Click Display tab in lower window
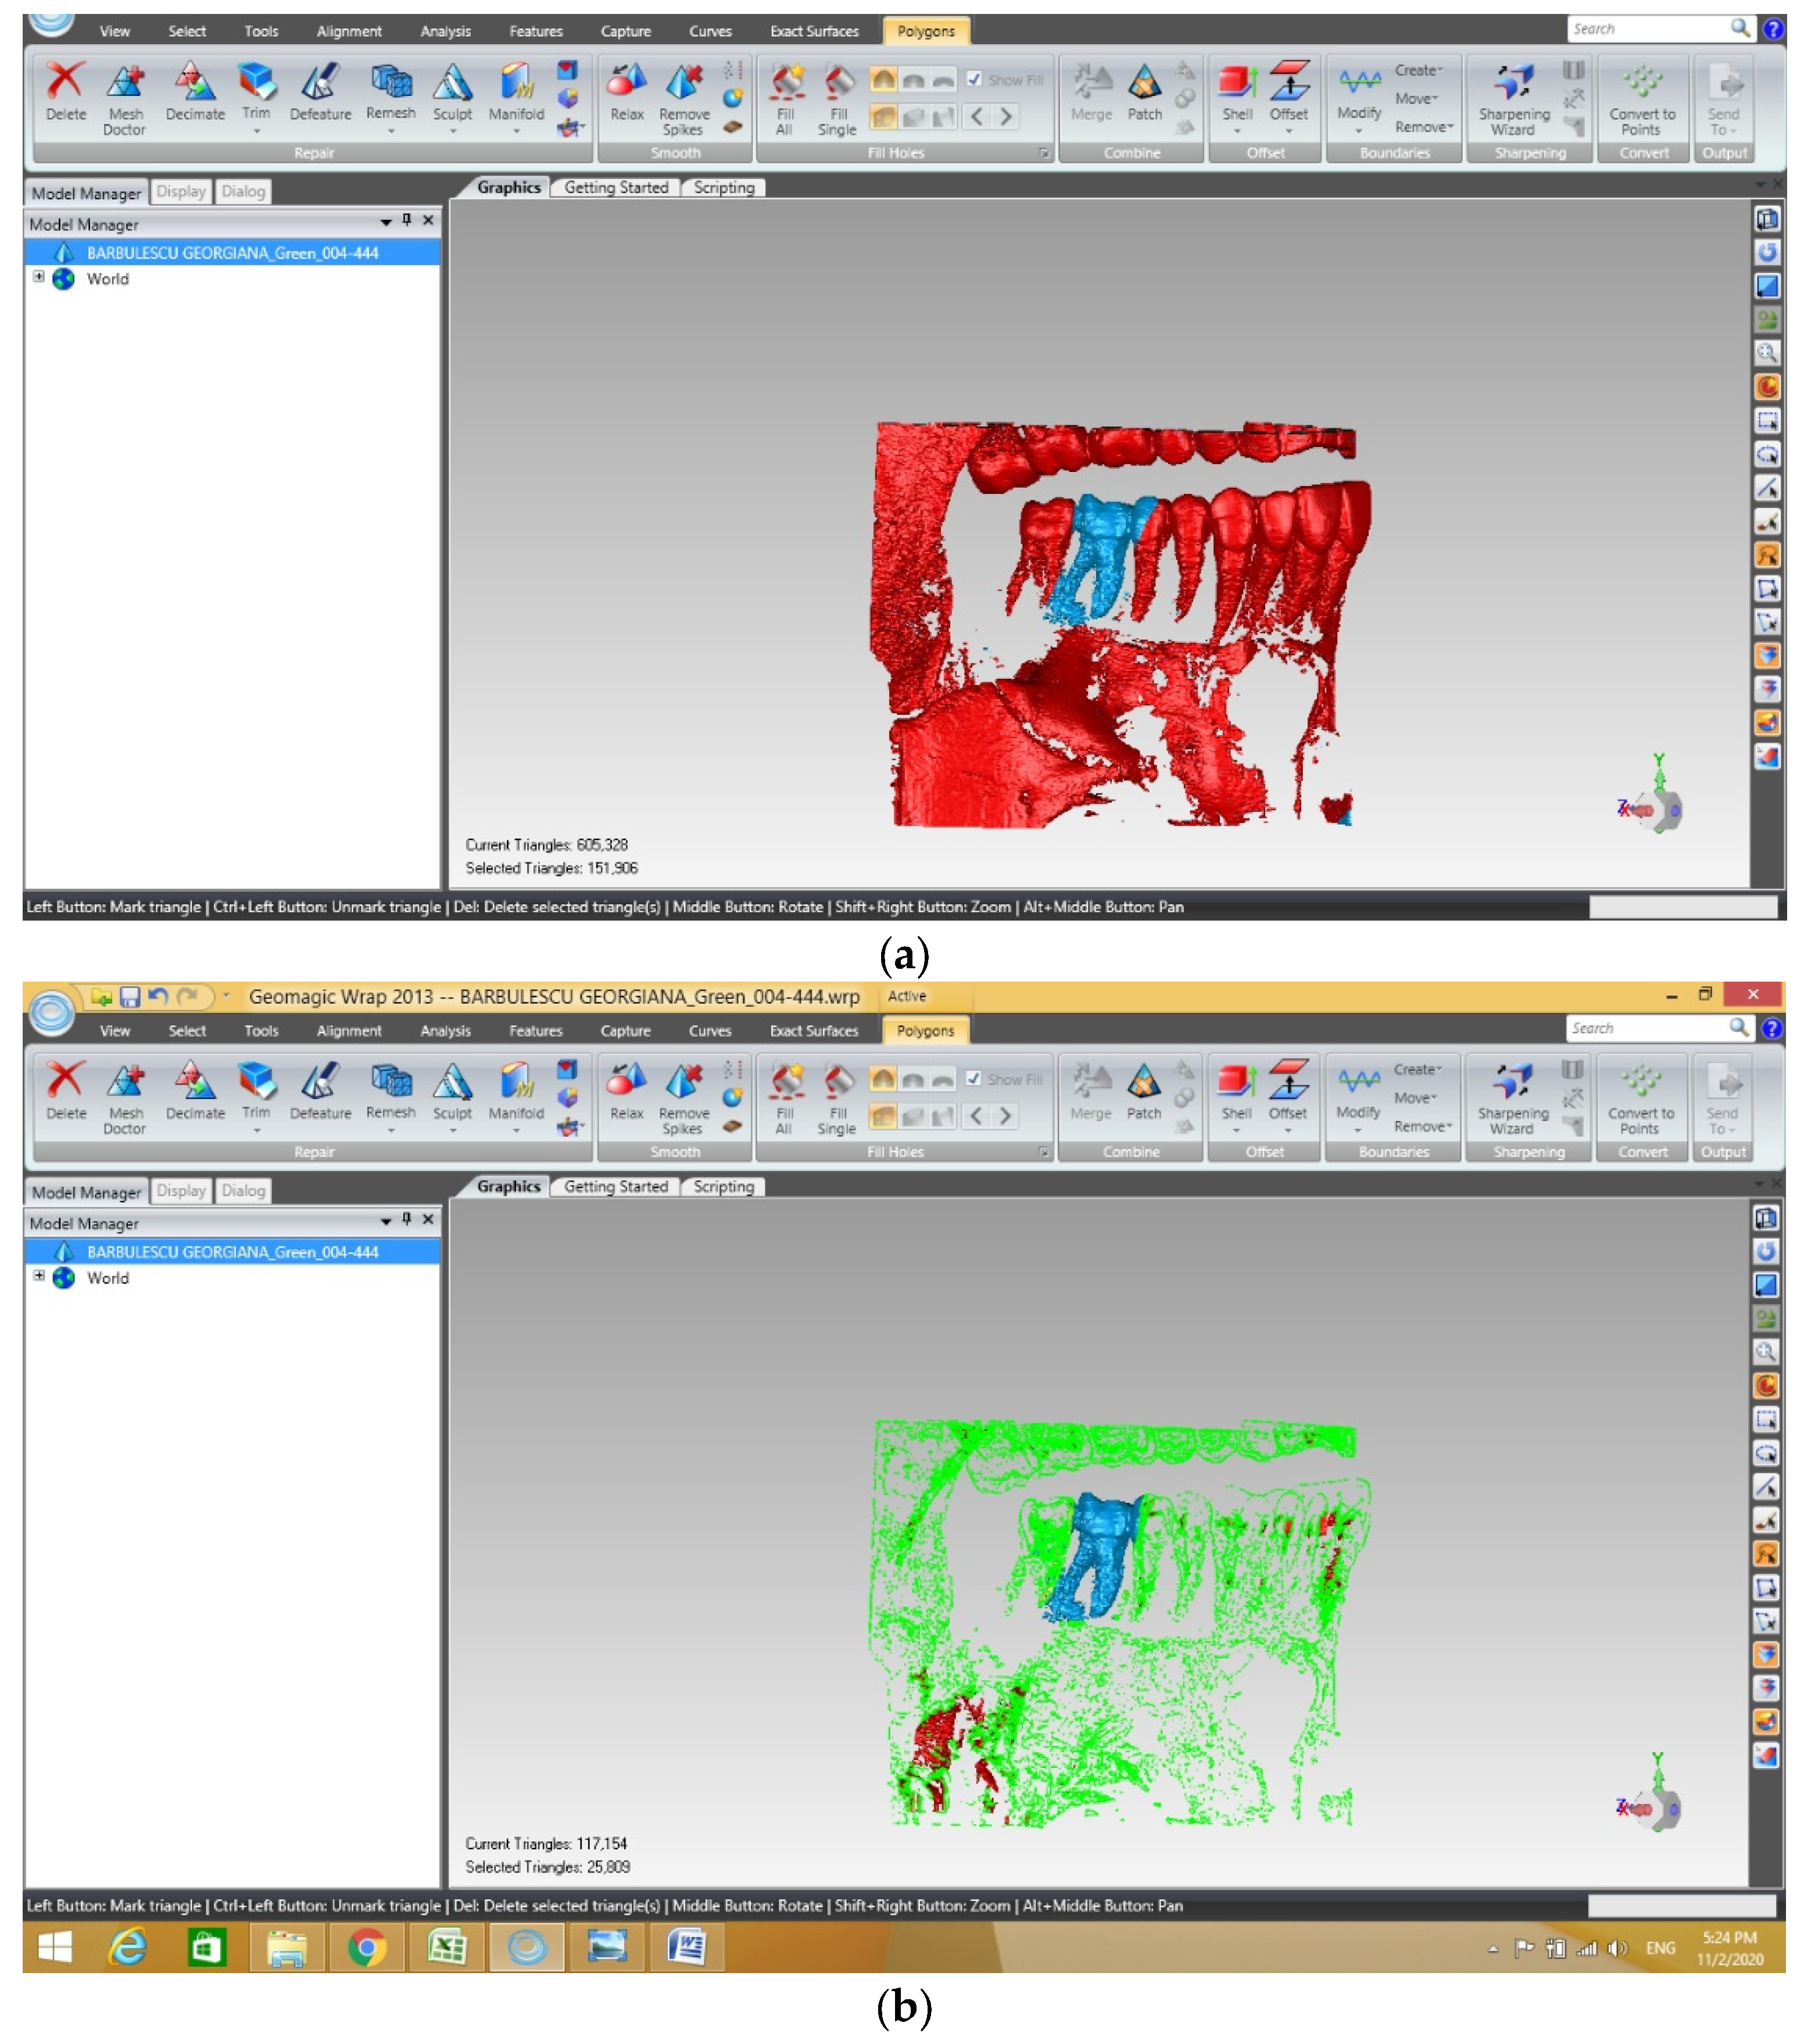1804x2044 pixels. tap(181, 1190)
